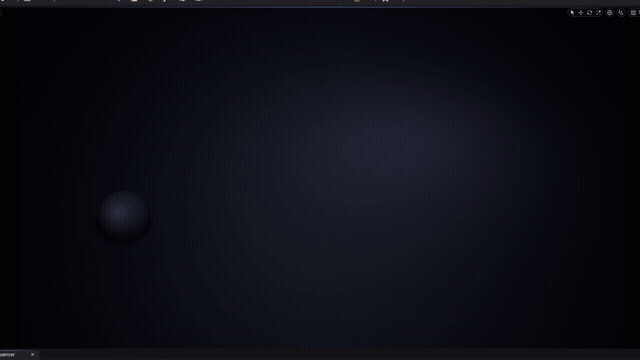The height and width of the screenshot is (360, 640).
Task: Activate the Rotate gizmo tool
Action: point(590,13)
